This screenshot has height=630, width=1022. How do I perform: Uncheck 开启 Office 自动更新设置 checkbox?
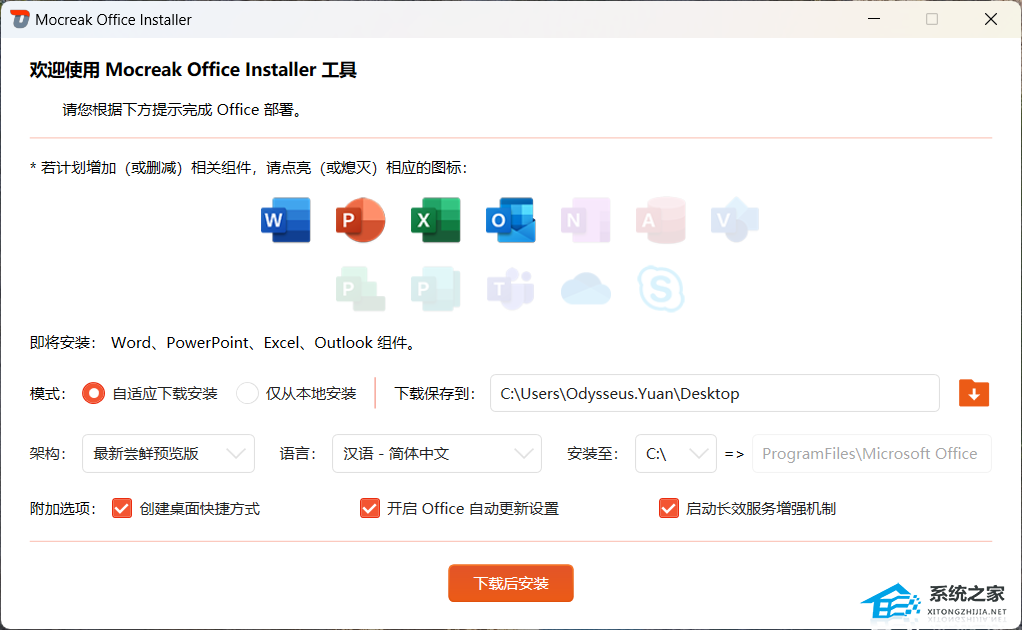click(x=370, y=508)
